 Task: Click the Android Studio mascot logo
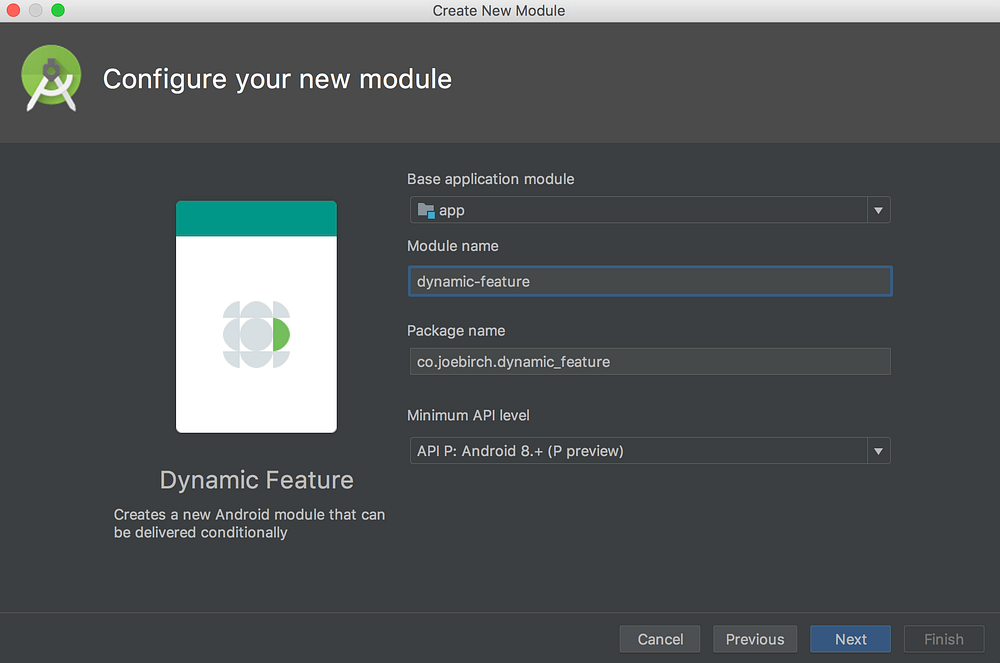[x=50, y=77]
